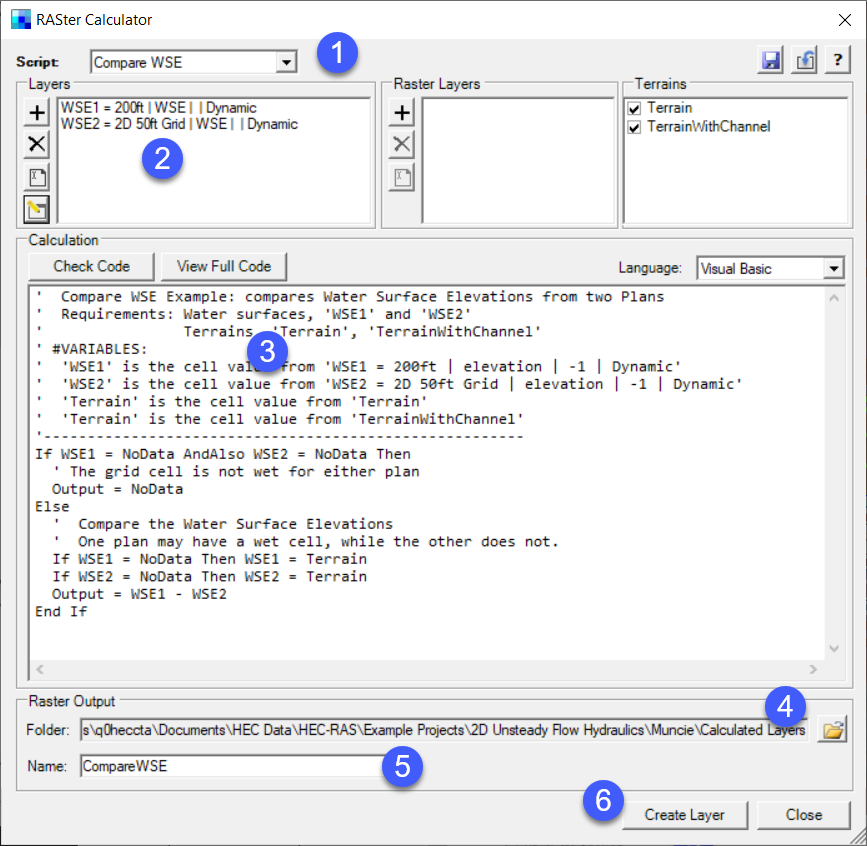Click the code editor scroll left arrow

tap(40, 670)
